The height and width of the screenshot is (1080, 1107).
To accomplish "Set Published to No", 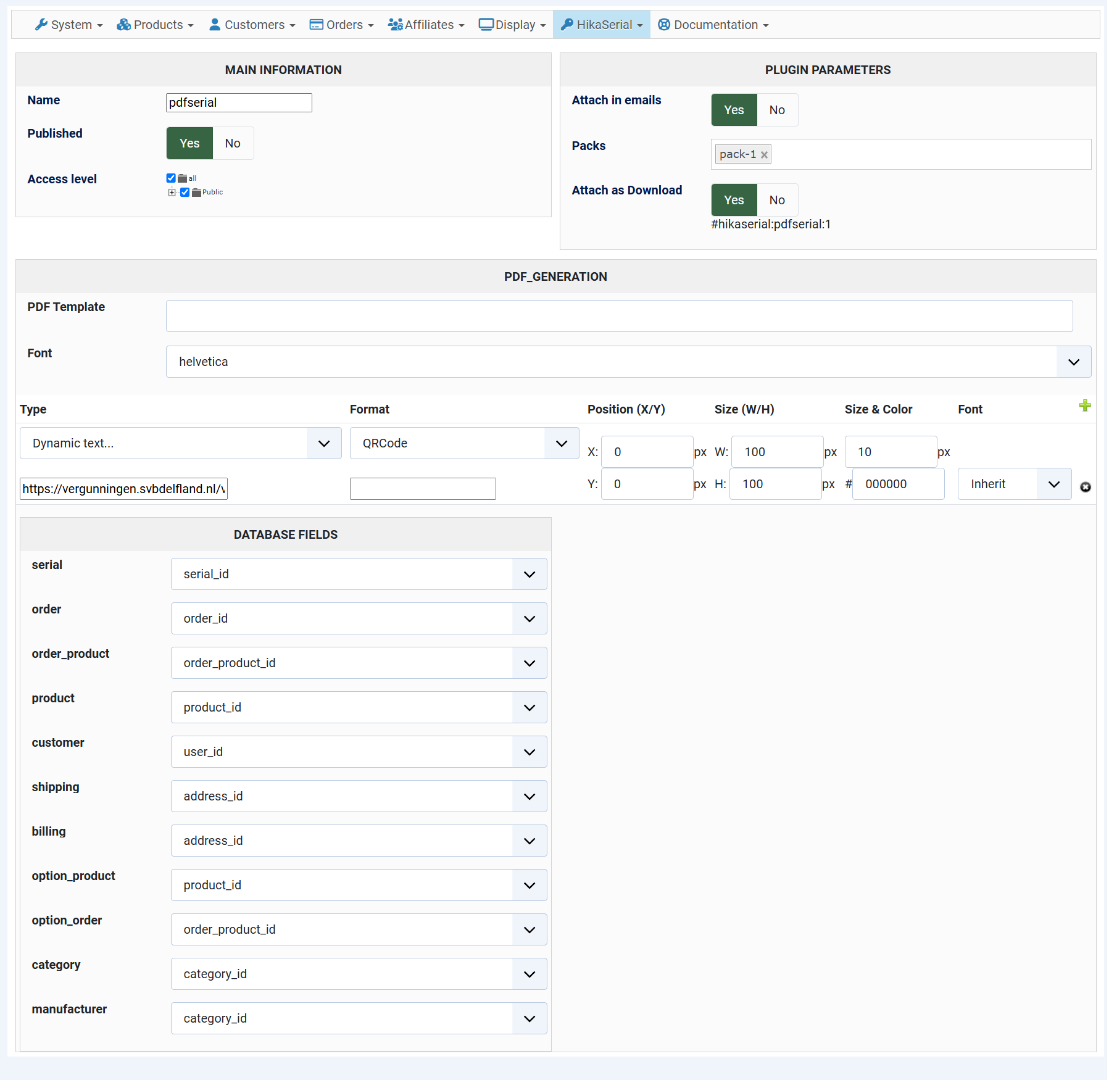I will click(233, 143).
